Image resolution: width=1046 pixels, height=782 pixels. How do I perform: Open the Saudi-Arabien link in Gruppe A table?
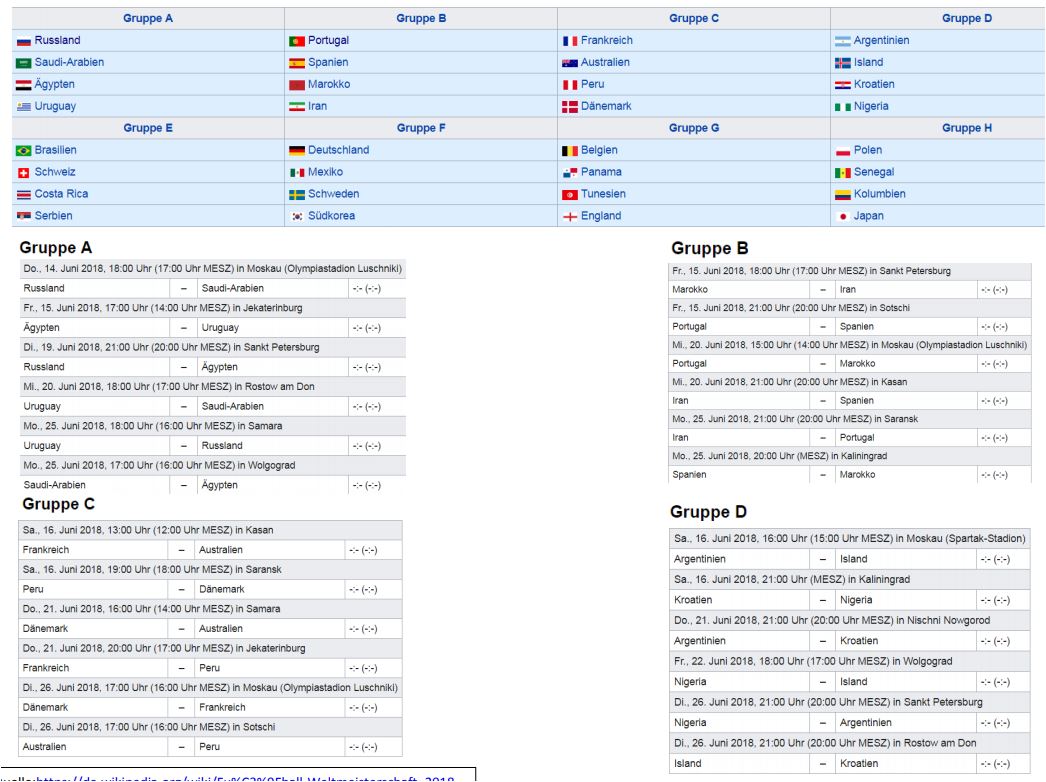(x=69, y=62)
